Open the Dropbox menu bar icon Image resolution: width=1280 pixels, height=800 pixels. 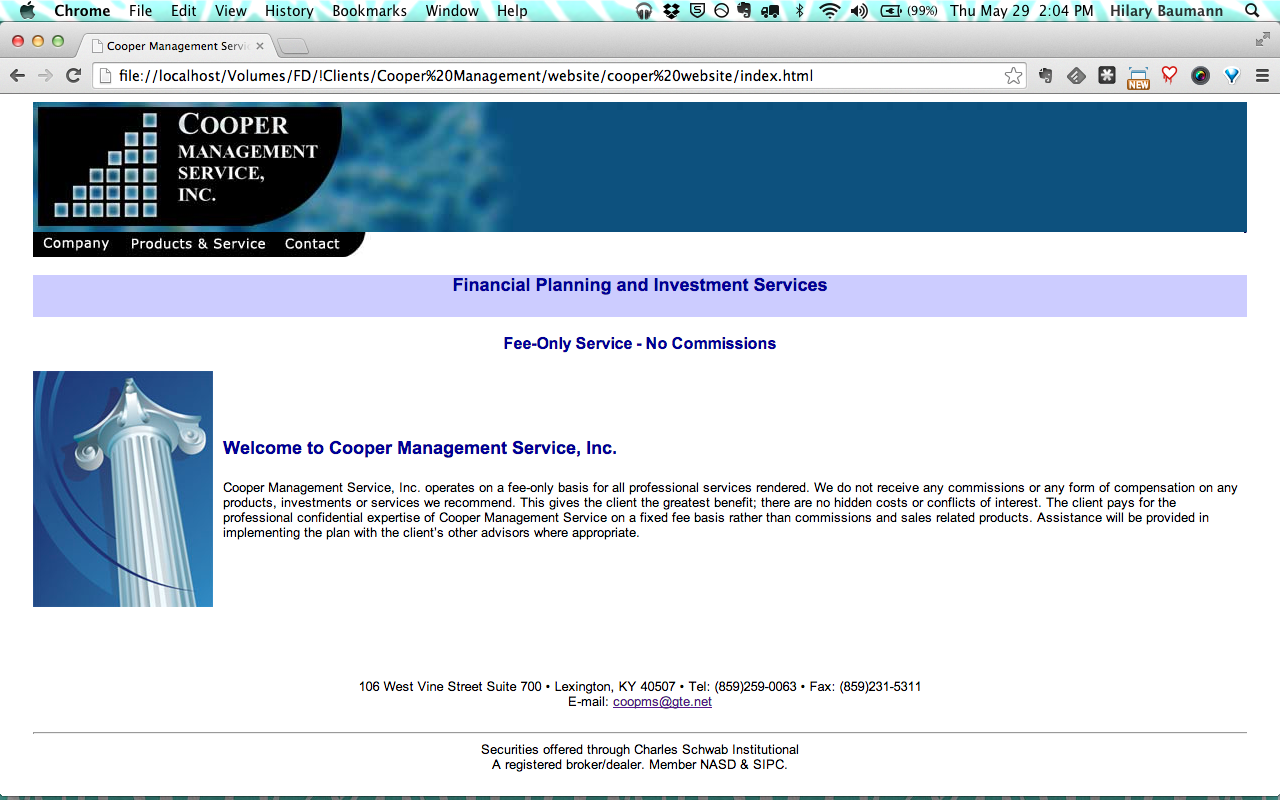[x=671, y=11]
